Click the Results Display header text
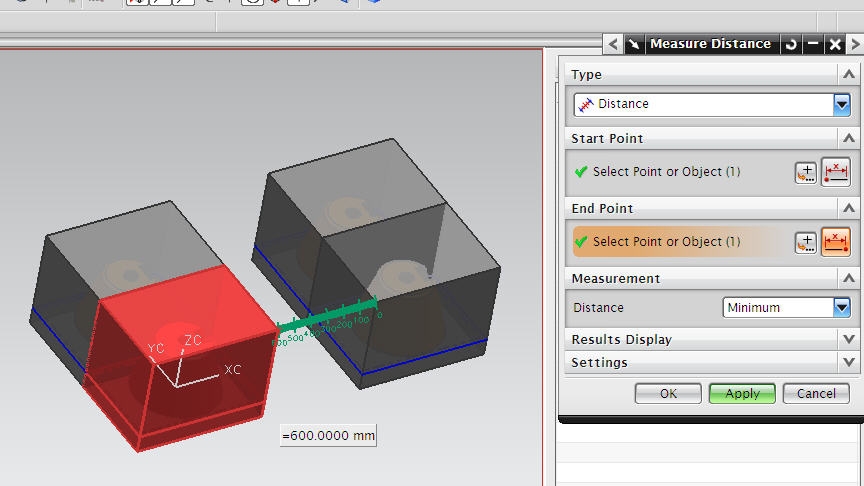 pos(622,339)
